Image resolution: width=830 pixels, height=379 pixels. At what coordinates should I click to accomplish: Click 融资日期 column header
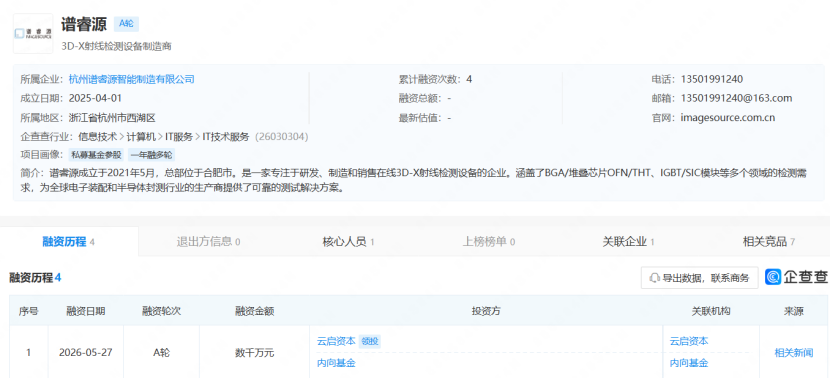click(x=86, y=311)
